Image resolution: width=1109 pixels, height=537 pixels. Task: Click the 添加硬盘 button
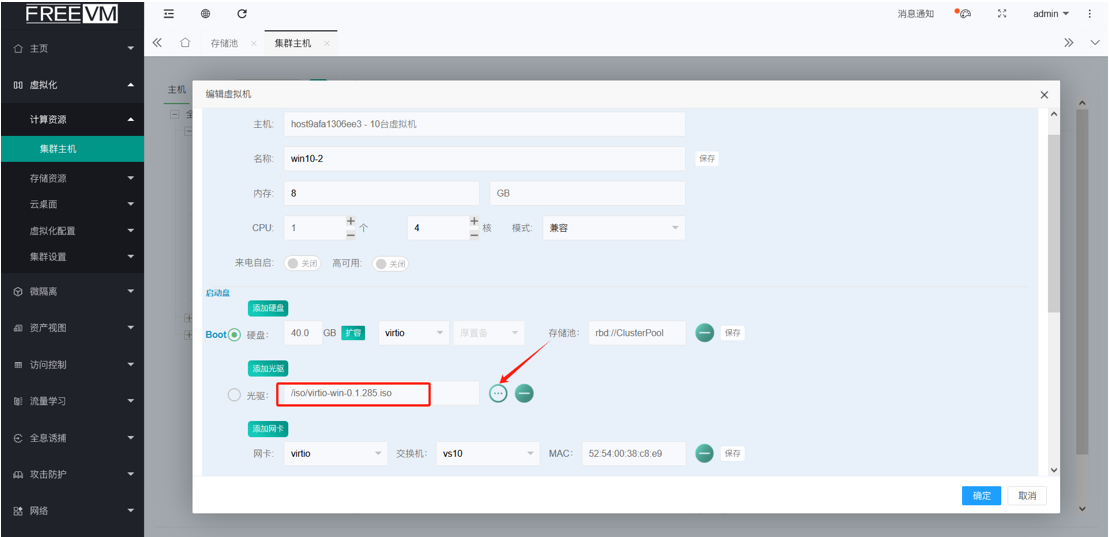tap(268, 308)
